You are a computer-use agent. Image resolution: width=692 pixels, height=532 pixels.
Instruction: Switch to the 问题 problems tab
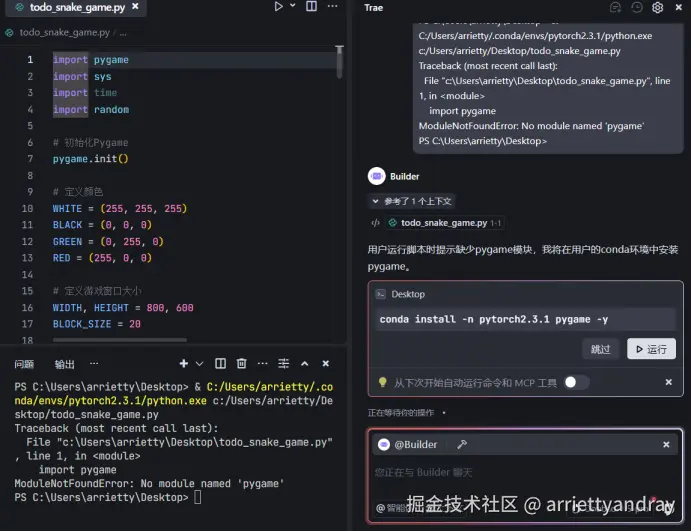(x=24, y=364)
